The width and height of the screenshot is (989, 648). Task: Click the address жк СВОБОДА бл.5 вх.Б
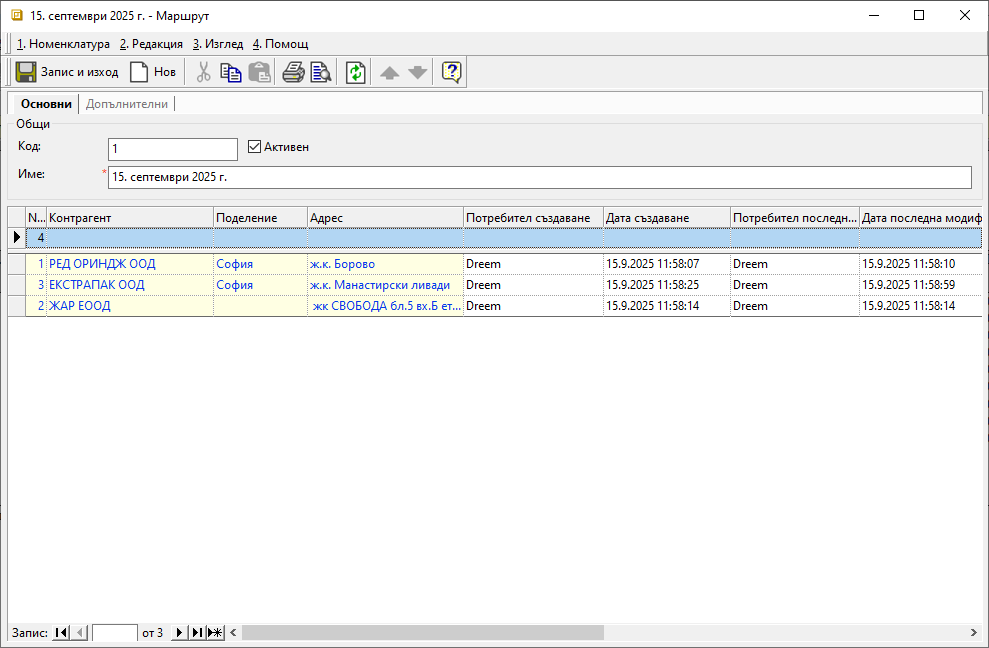[387, 305]
